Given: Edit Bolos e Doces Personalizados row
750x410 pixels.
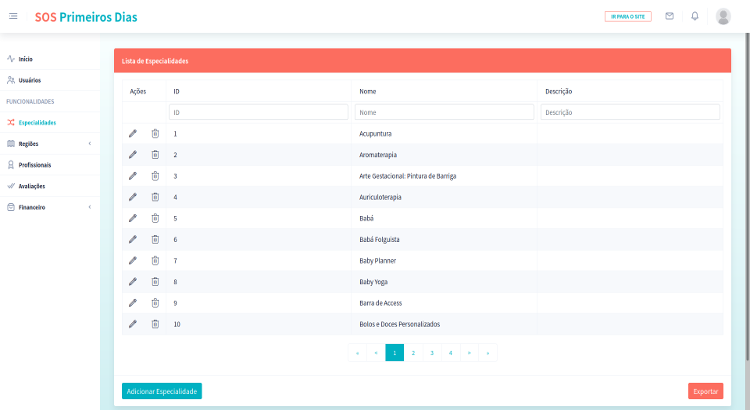Looking at the screenshot, I should point(133,324).
